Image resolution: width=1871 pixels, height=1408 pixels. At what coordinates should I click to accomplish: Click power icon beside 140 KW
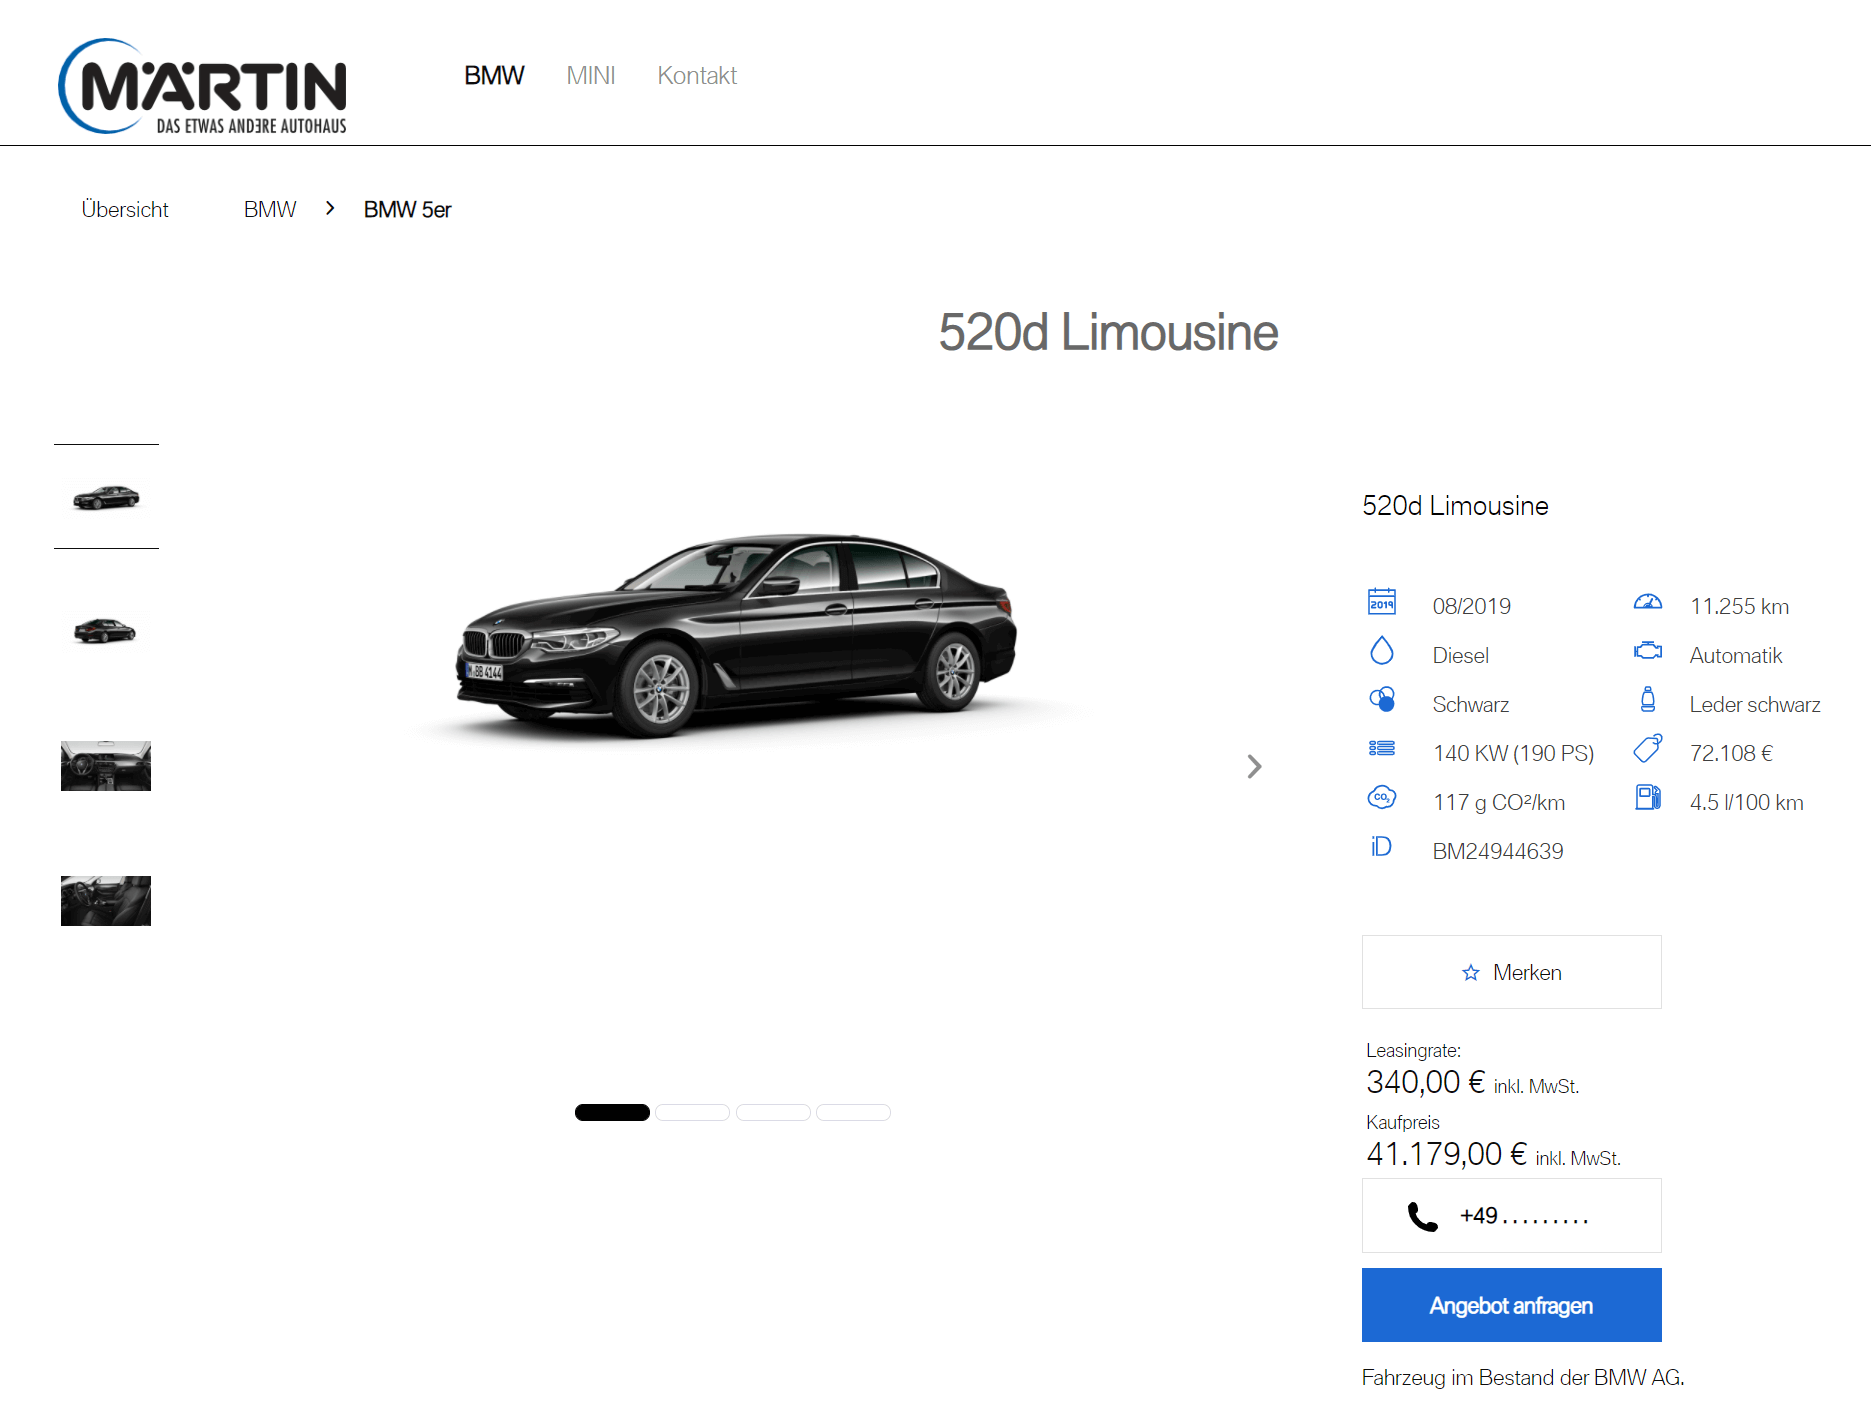1382,748
